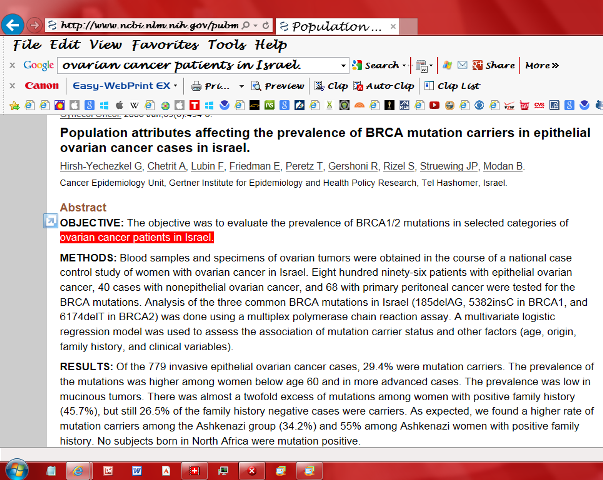Click the YouTube favorites bar icon
Image resolution: width=603 pixels, height=480 pixels.
(434, 105)
